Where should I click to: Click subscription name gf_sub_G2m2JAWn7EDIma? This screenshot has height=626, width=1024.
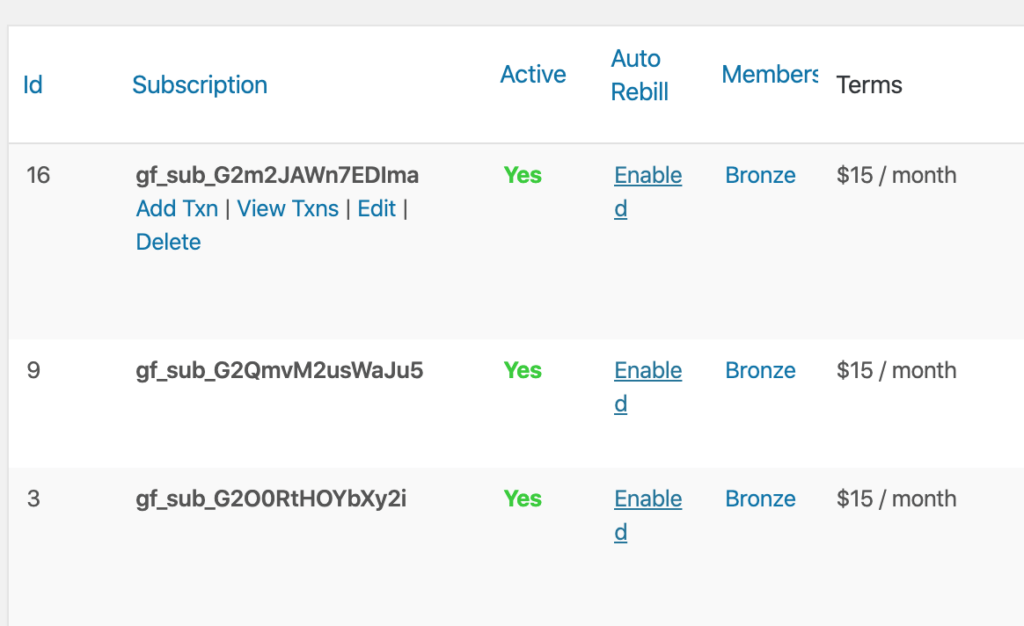click(278, 175)
